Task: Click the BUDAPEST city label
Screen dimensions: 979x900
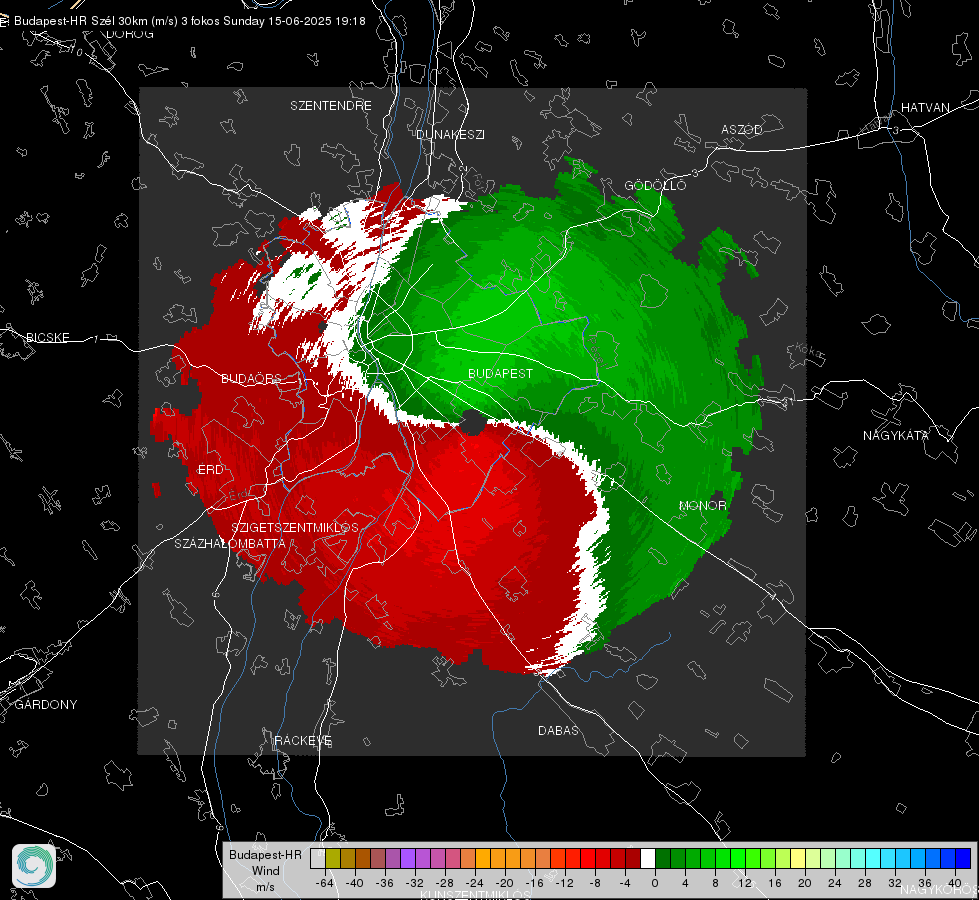Action: click(501, 373)
